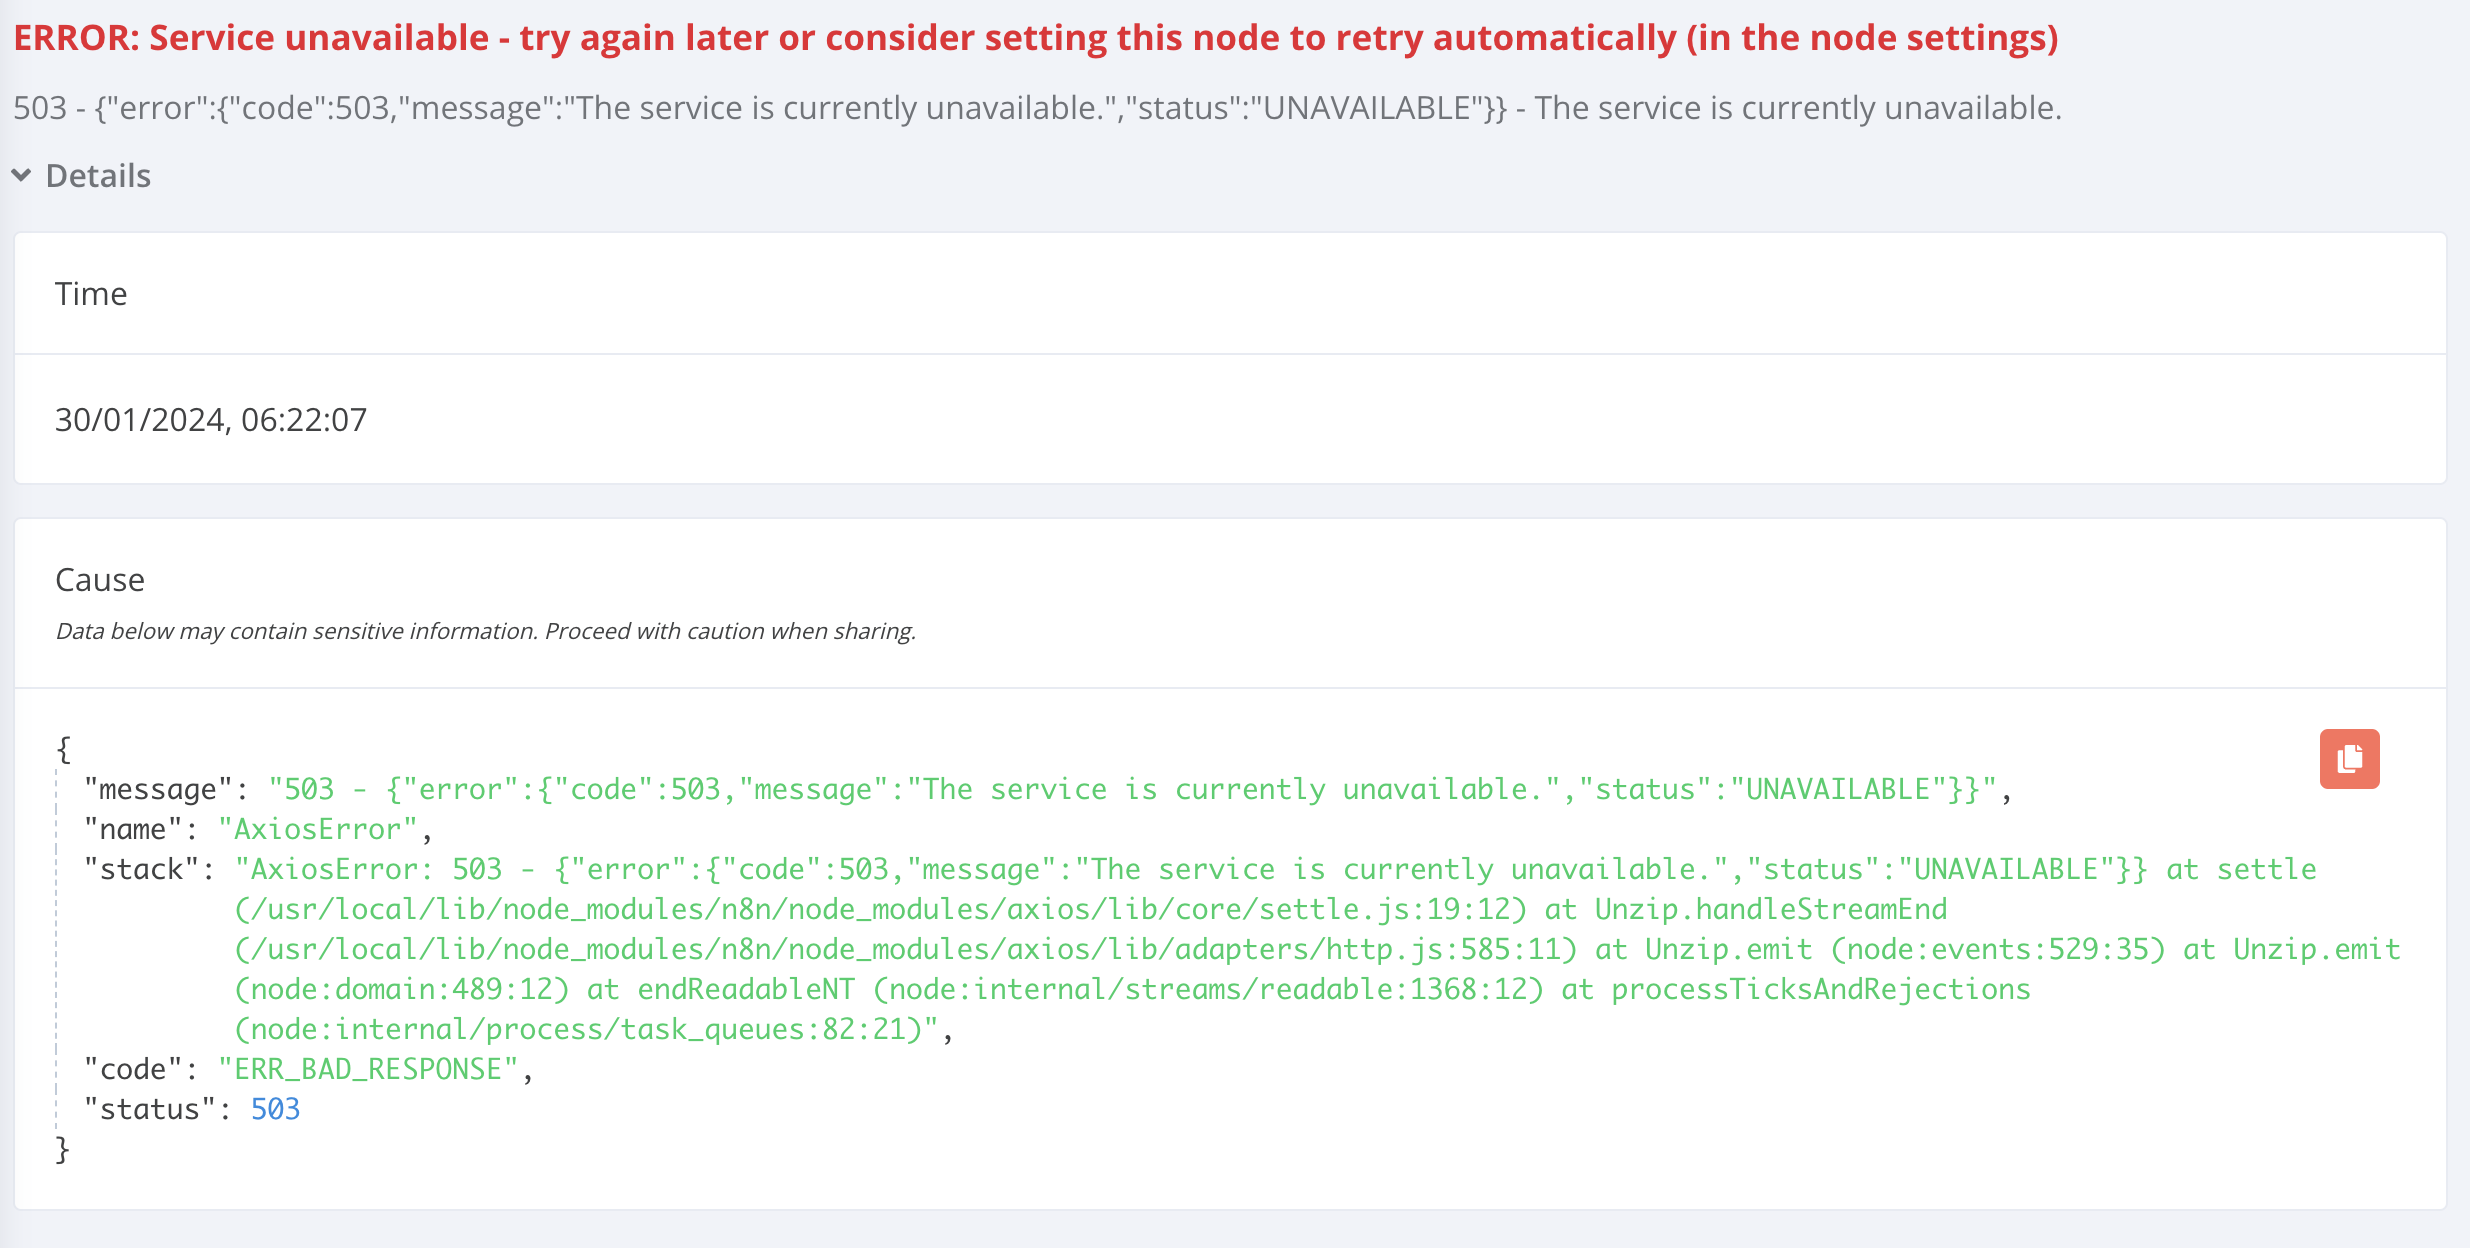
Task: Click the Details label next to the chevron
Action: [96, 175]
